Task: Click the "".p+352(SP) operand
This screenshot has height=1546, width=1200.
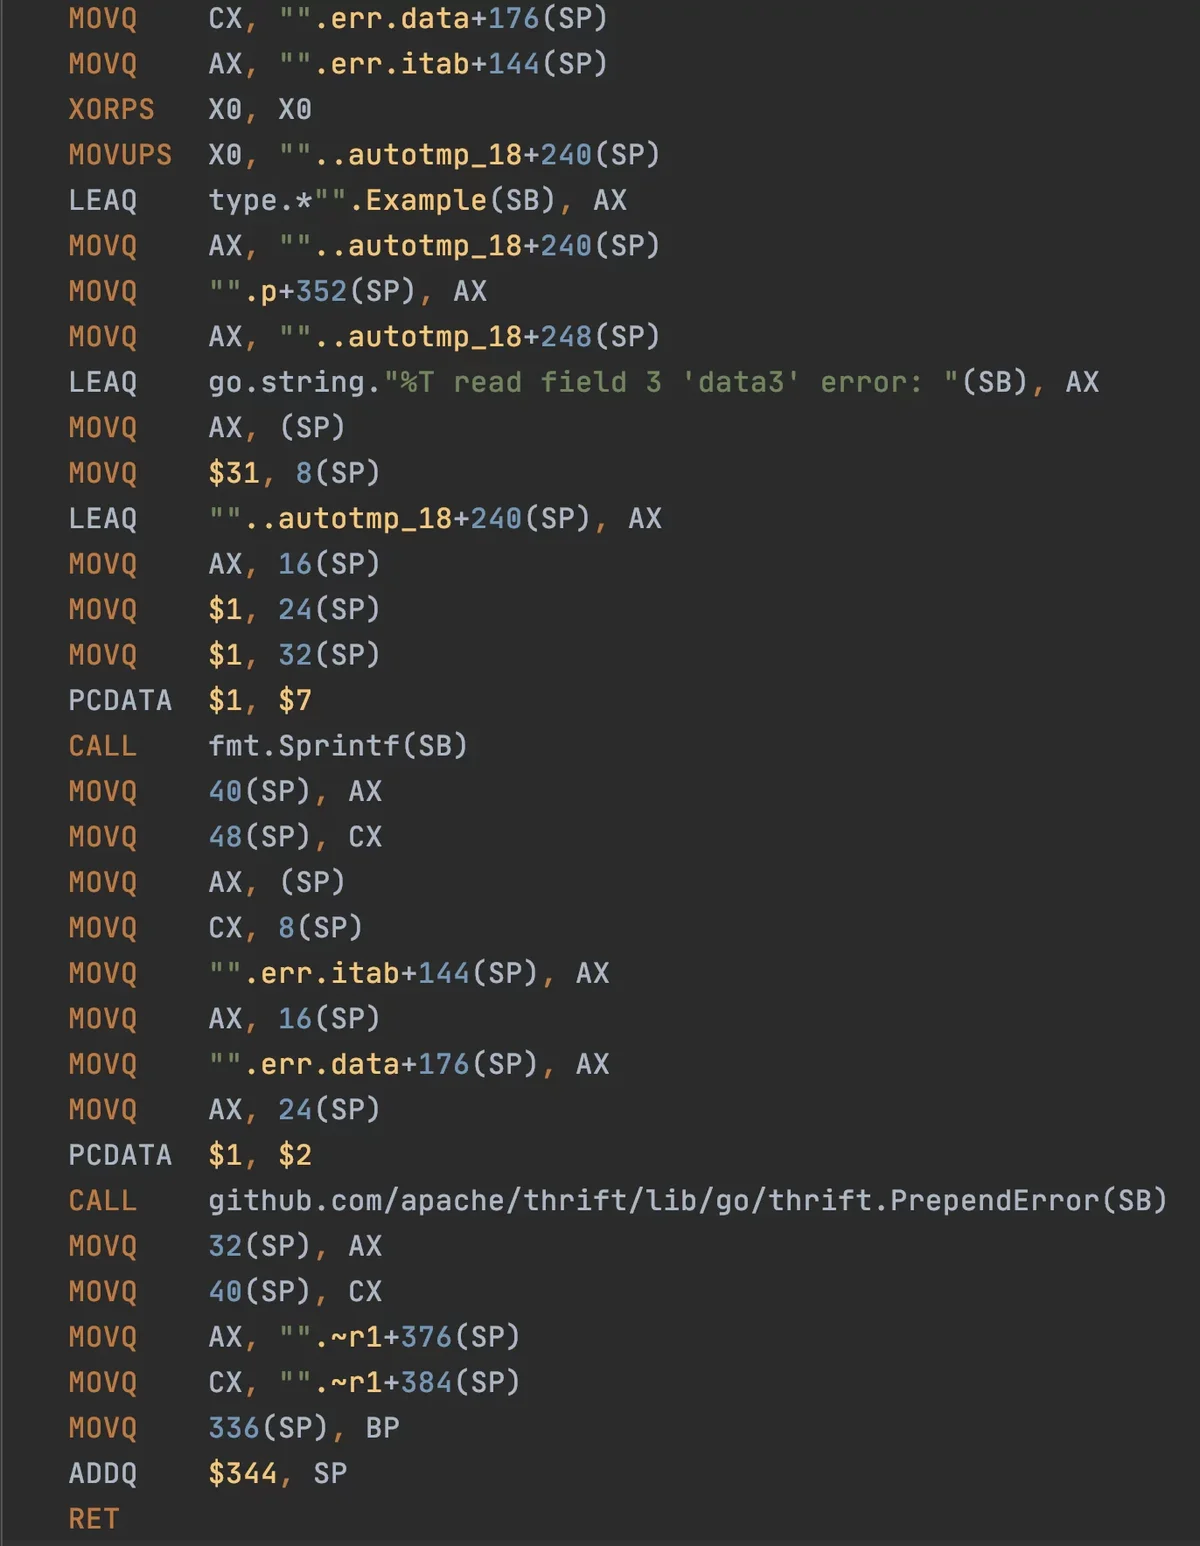Action: pos(312,291)
